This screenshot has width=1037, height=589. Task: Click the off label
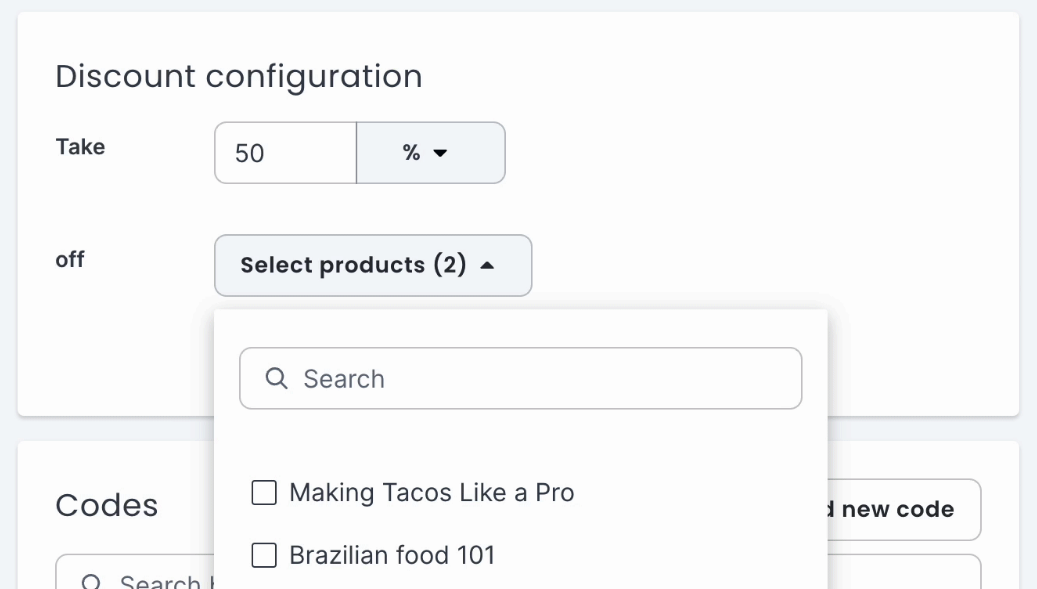coord(70,260)
